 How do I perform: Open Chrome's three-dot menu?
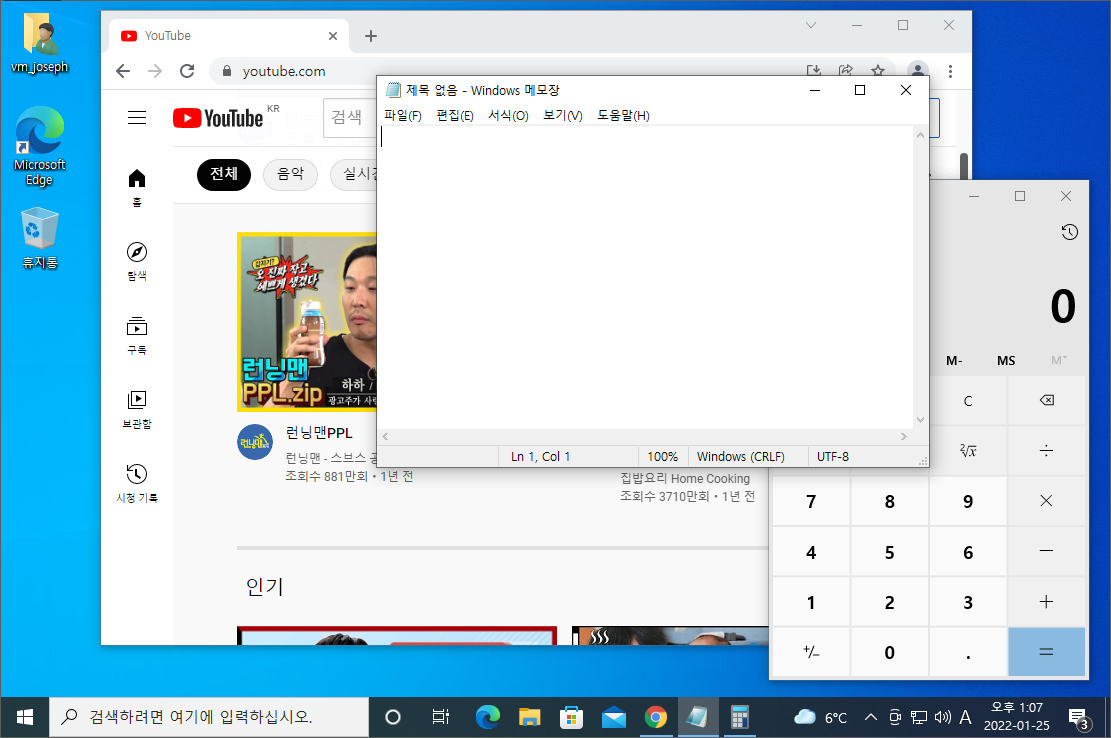pos(950,71)
